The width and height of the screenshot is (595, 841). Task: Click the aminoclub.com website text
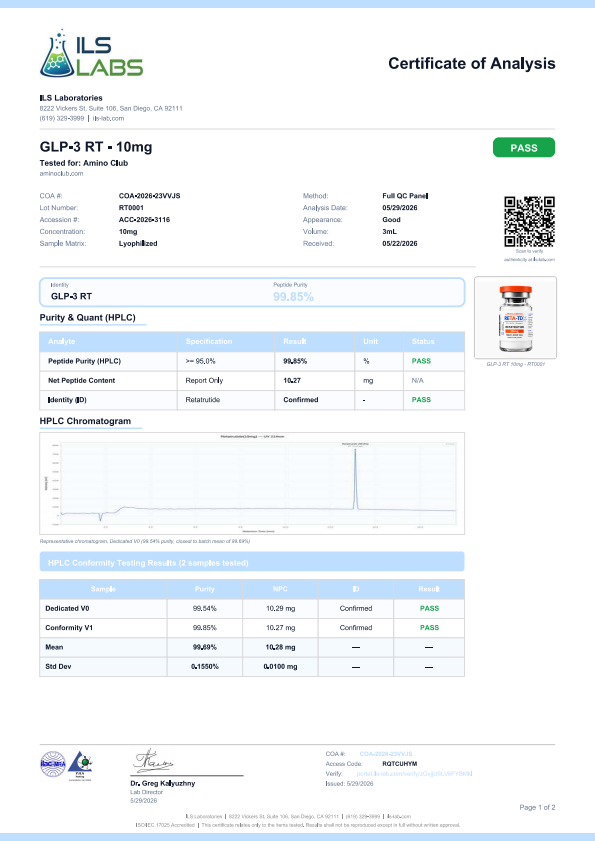click(x=61, y=174)
